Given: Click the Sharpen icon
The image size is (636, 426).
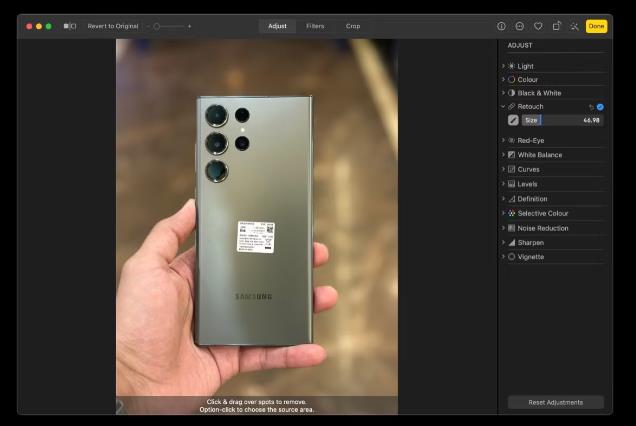Looking at the screenshot, I should tap(511, 242).
